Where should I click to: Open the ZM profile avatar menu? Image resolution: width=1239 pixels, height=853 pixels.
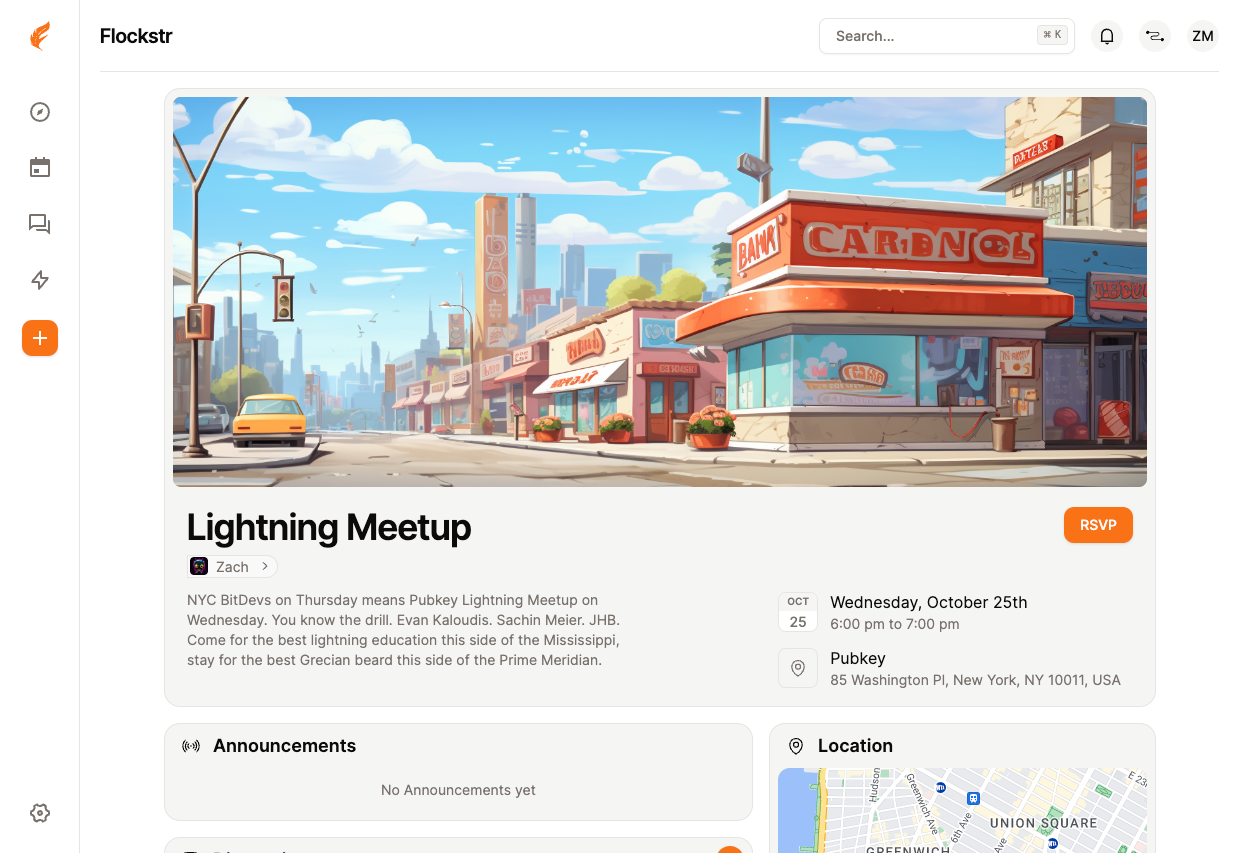(1203, 36)
